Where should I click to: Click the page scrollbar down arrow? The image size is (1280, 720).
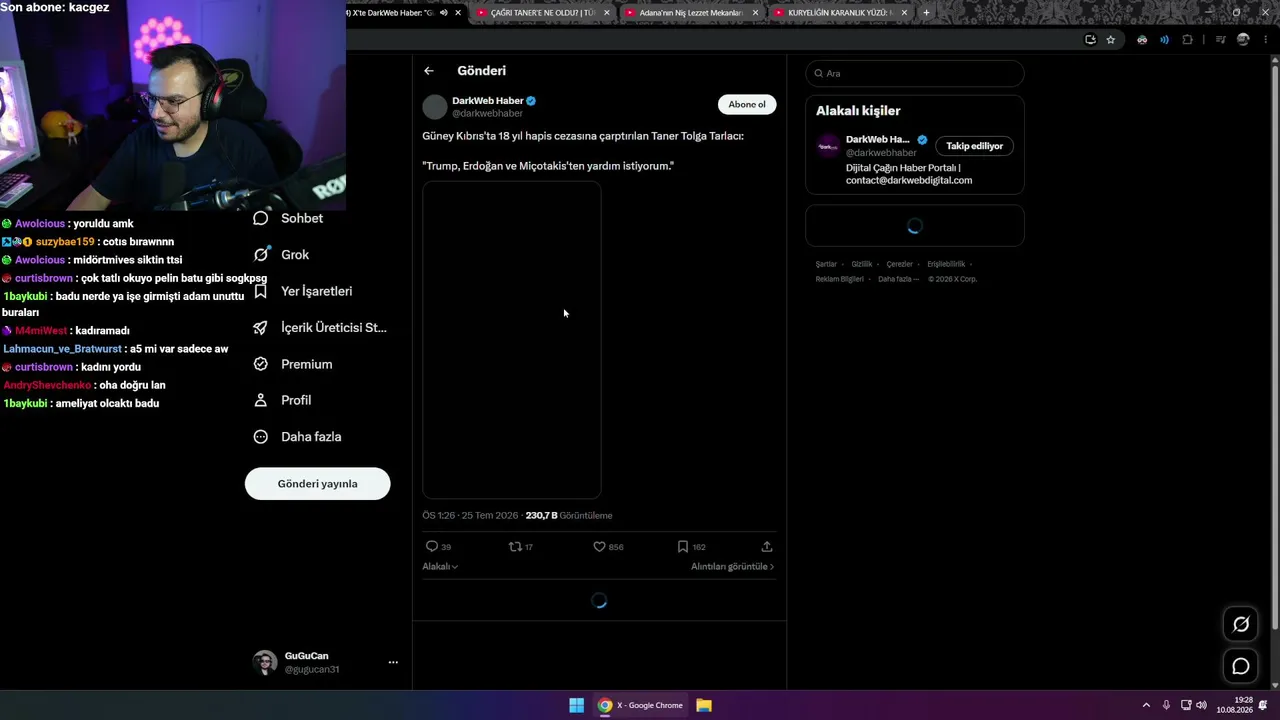point(1274,685)
